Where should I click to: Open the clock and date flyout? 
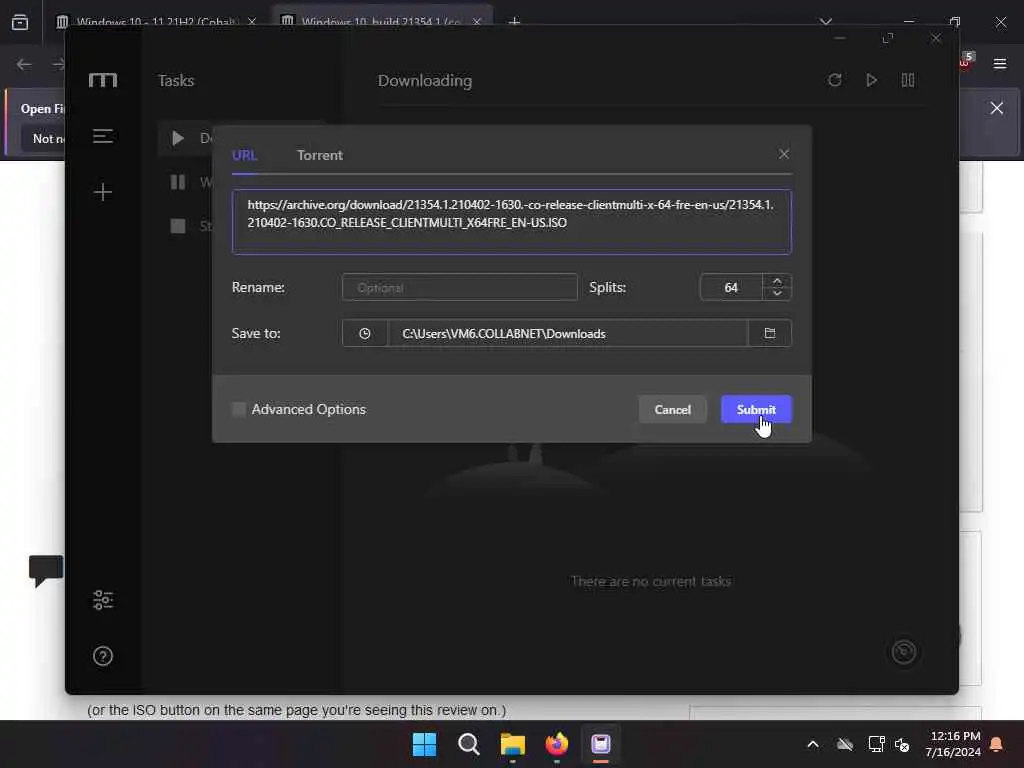tap(953, 744)
